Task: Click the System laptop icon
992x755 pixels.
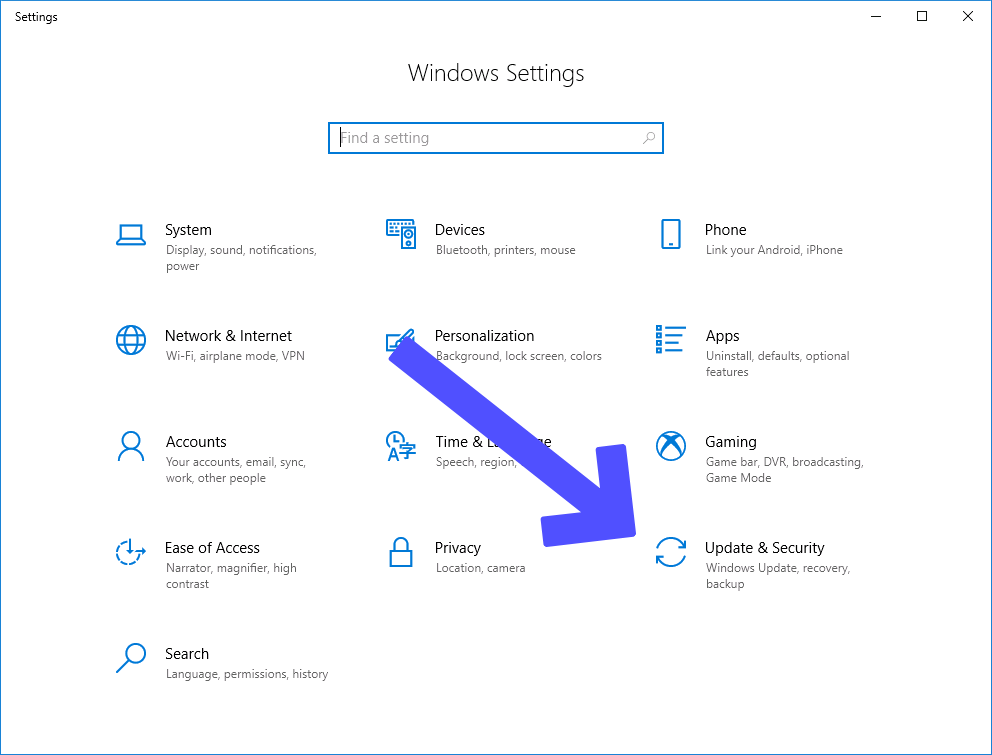Action: [x=131, y=234]
